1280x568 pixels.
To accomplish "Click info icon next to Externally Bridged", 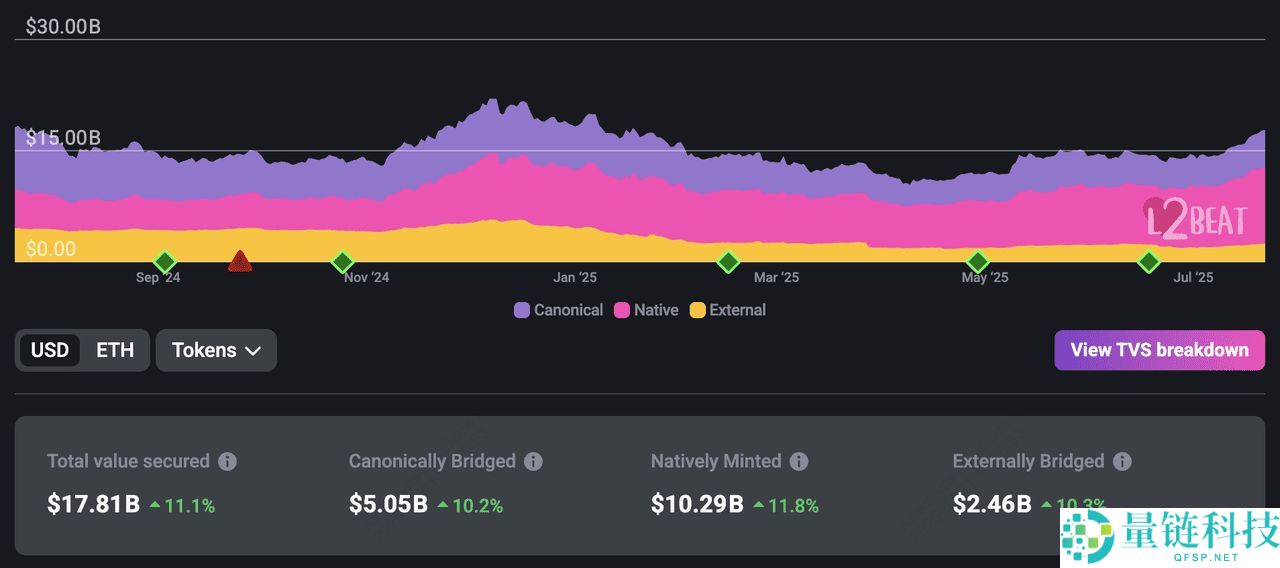I will click(x=1122, y=461).
